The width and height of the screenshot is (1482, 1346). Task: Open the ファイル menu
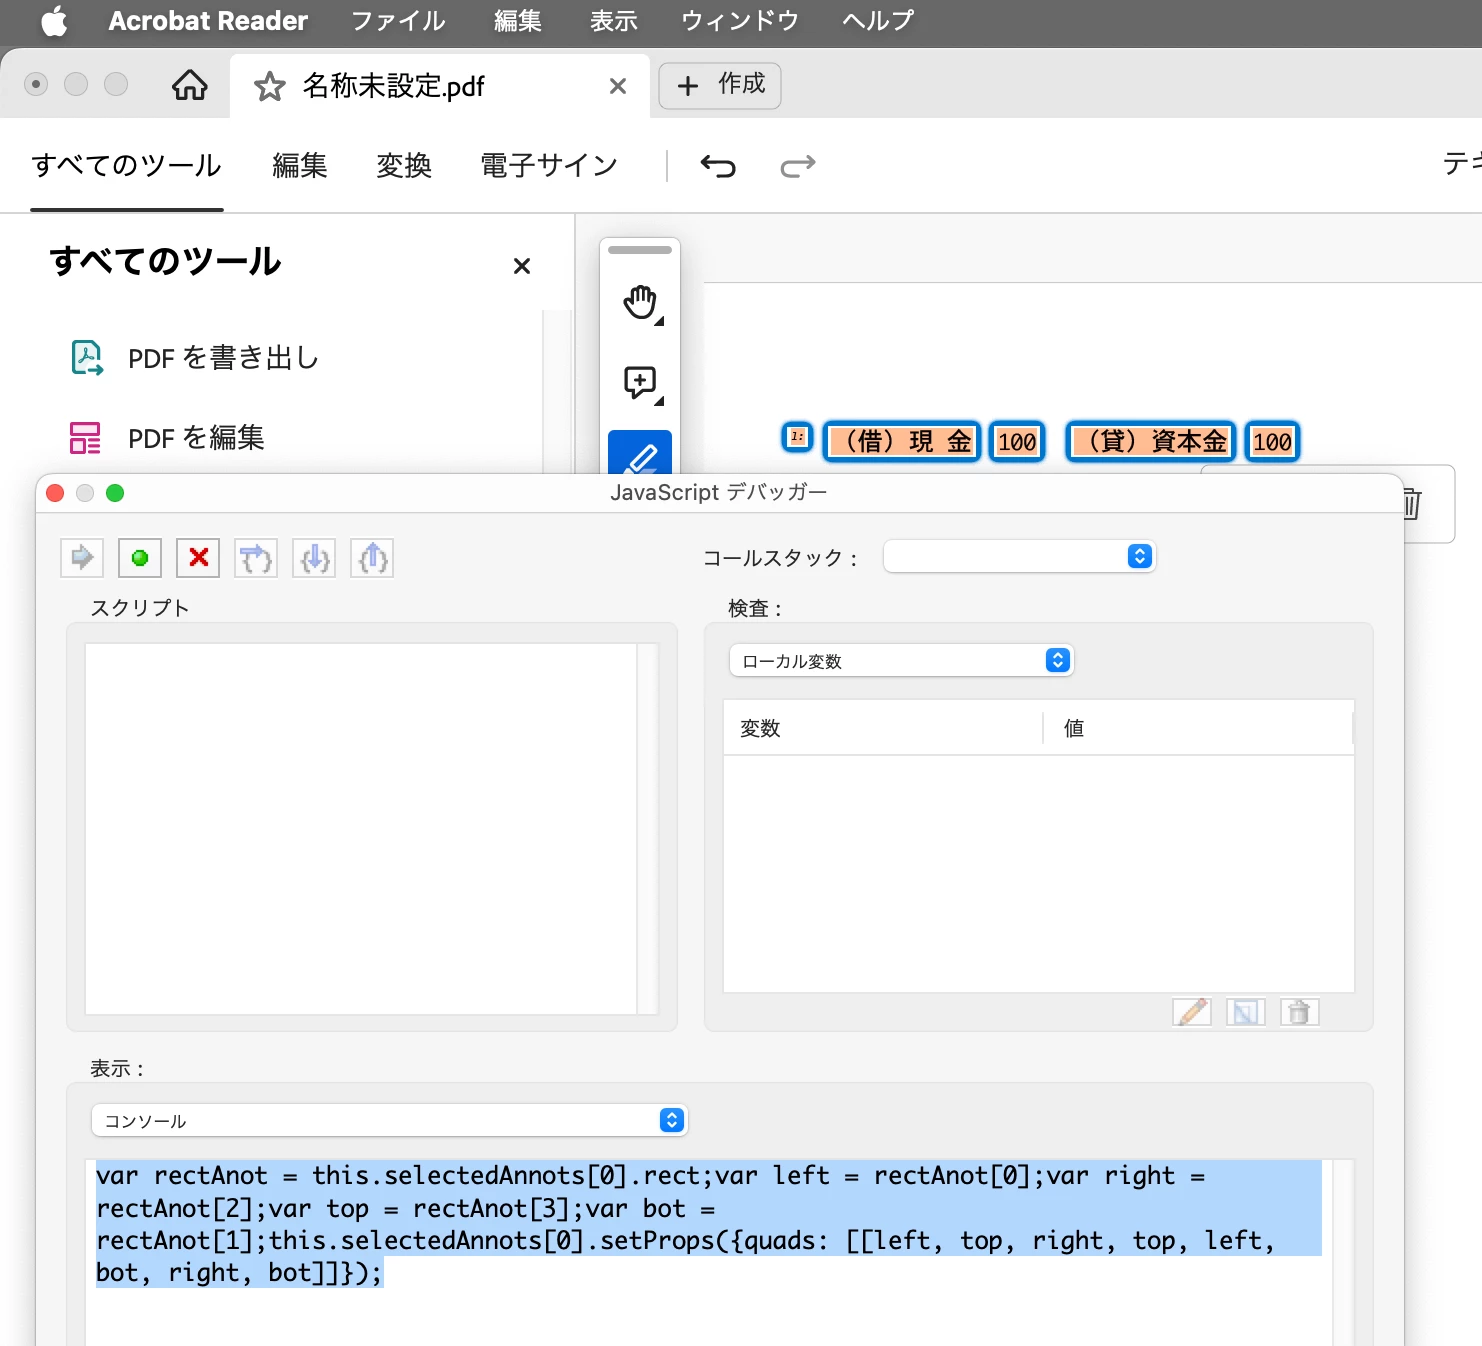point(398,21)
